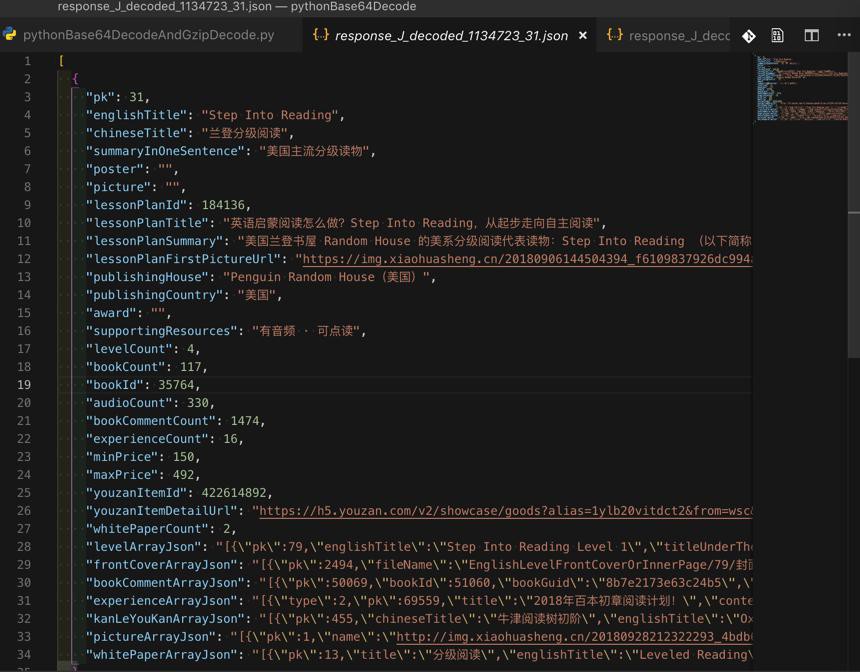This screenshot has width=860, height=672.
Task: Click the minimap code overview
Action: point(802,88)
